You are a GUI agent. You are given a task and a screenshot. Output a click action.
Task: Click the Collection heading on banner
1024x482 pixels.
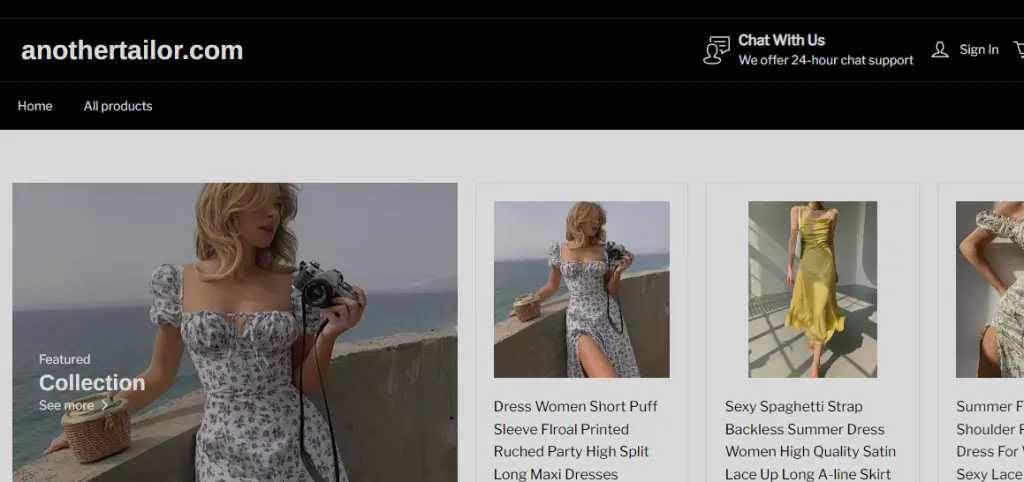pyautogui.click(x=92, y=383)
